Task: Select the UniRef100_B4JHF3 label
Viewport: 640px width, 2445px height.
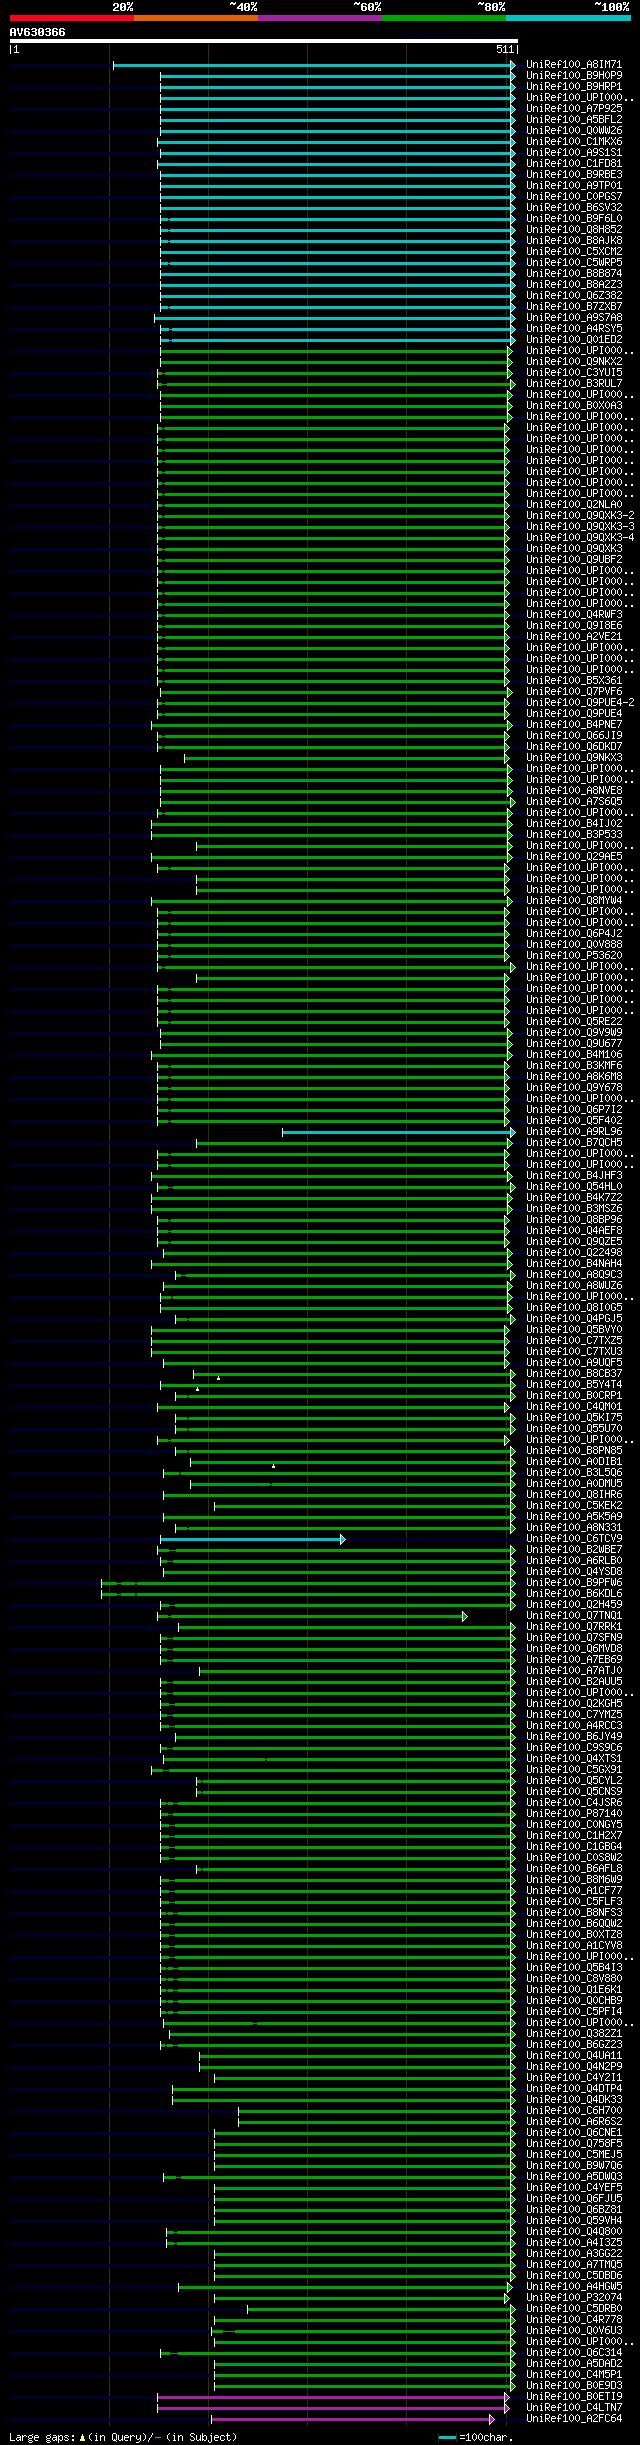Action: pos(574,1176)
